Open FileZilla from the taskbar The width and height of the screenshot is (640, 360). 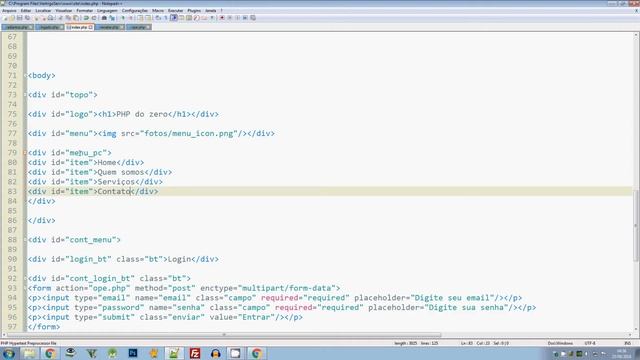click(195, 353)
